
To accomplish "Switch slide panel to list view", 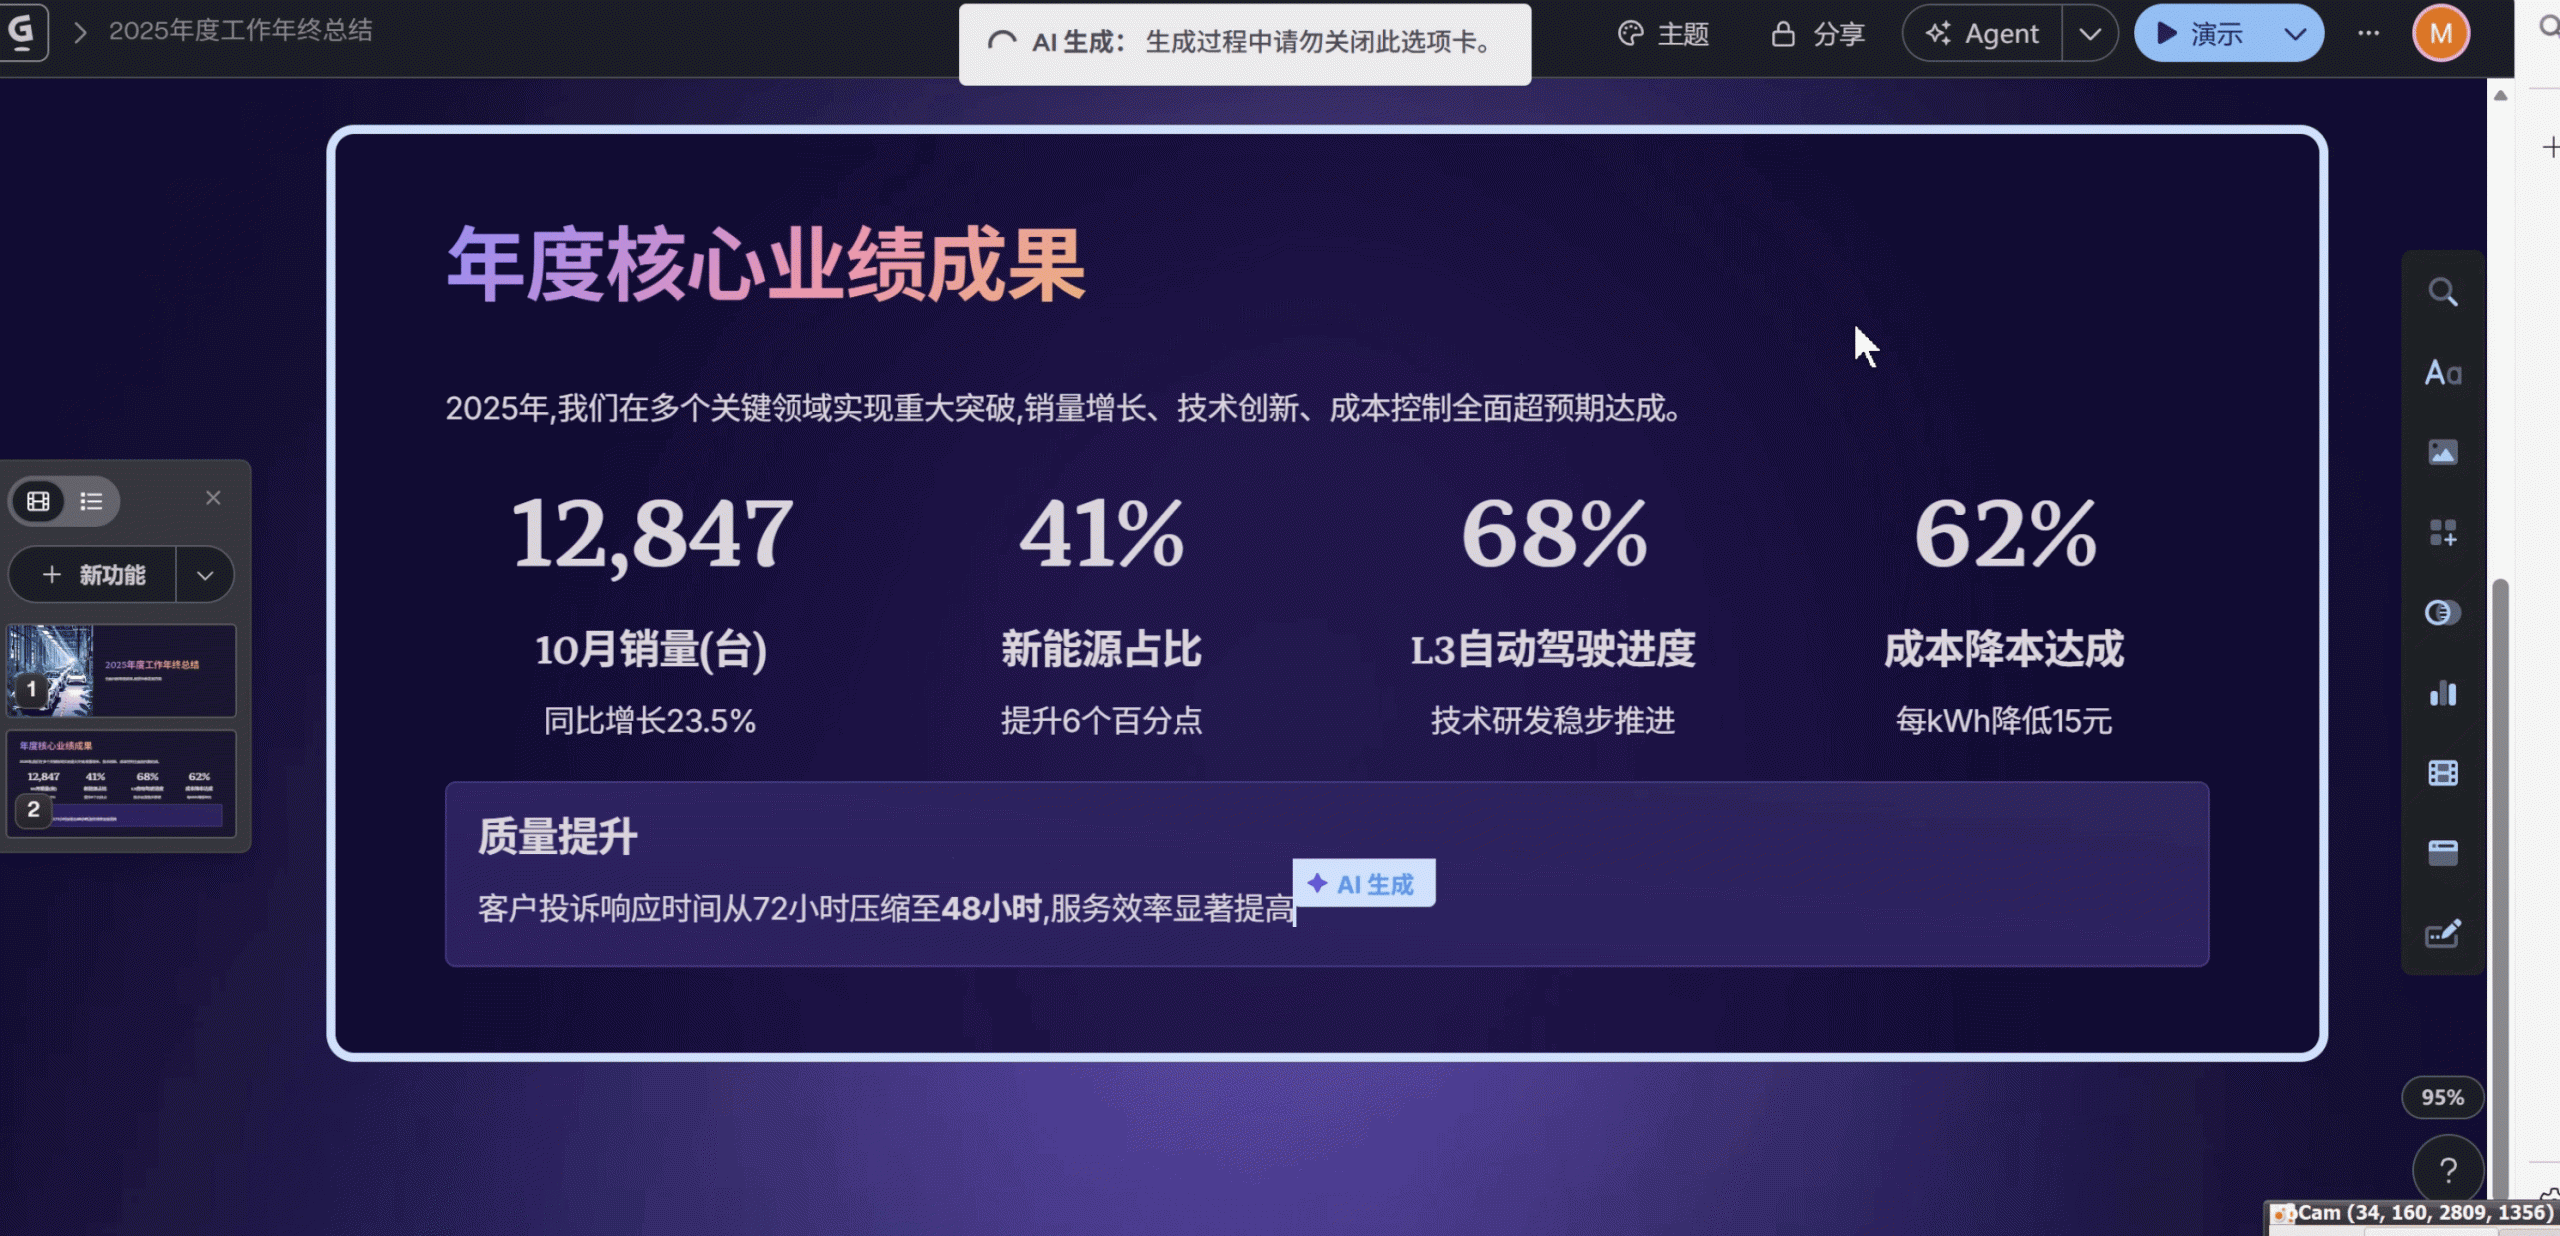I will point(91,501).
